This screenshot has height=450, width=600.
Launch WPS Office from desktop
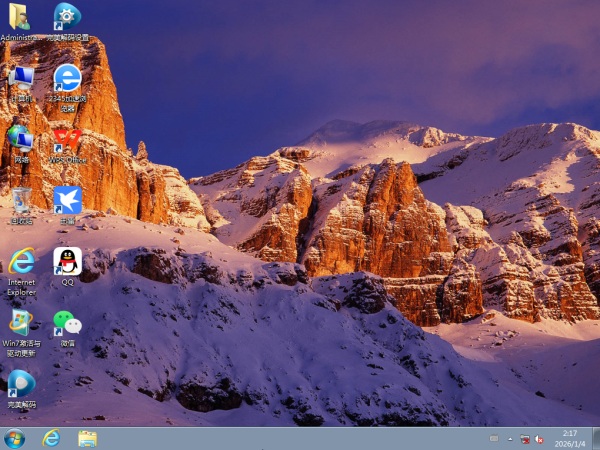click(67, 138)
